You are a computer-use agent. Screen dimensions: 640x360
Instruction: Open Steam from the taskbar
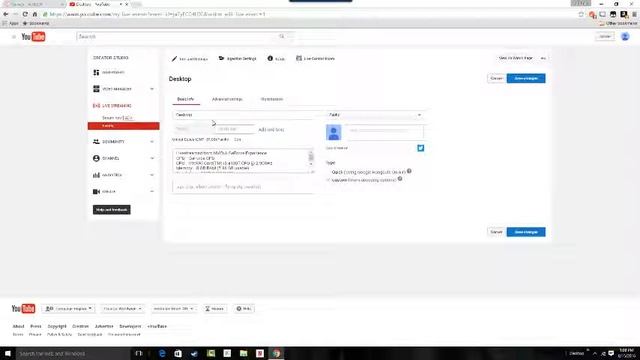point(194,353)
